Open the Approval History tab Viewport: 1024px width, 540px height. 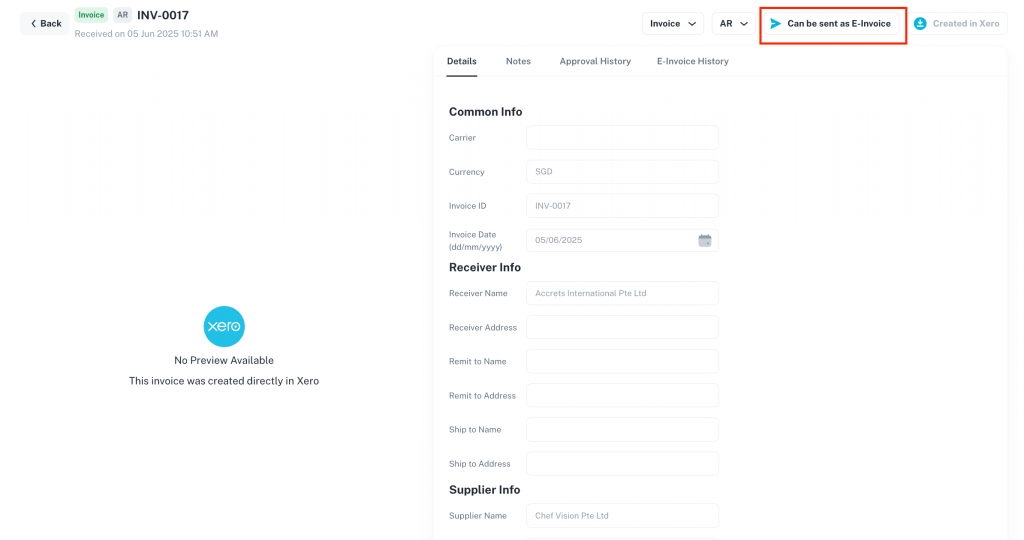595,61
